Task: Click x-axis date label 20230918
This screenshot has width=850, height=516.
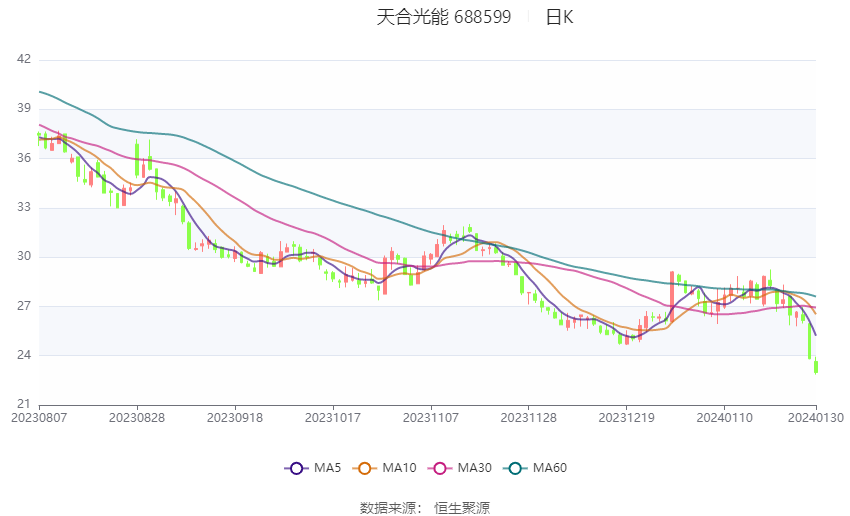Action: point(235,418)
